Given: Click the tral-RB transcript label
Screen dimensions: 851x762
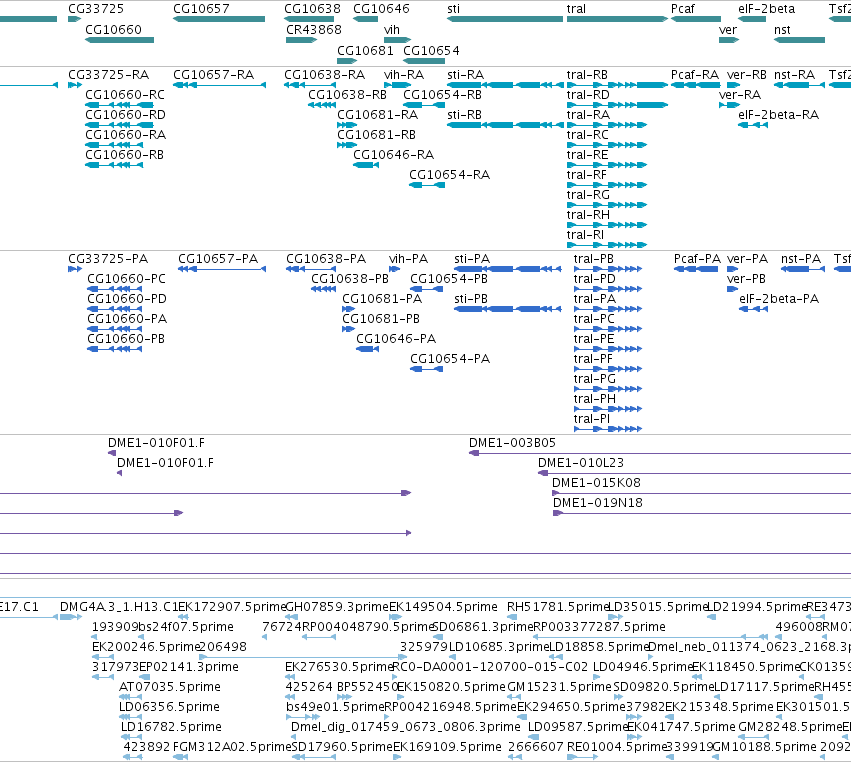Looking at the screenshot, I should click(x=587, y=74).
